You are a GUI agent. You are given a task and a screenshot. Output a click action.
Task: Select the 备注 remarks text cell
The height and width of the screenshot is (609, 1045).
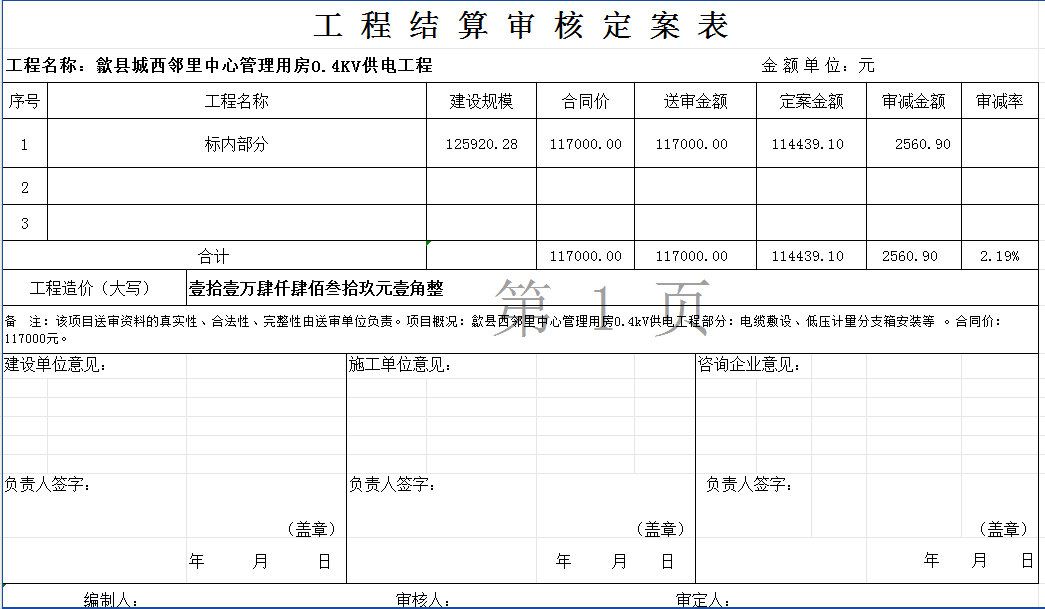coord(520,329)
